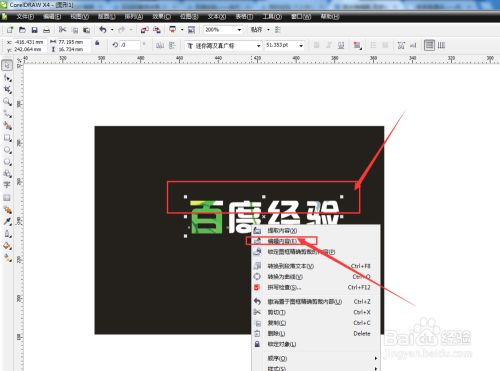
Task: Open the 文件(F) File menu
Action: click(x=25, y=16)
